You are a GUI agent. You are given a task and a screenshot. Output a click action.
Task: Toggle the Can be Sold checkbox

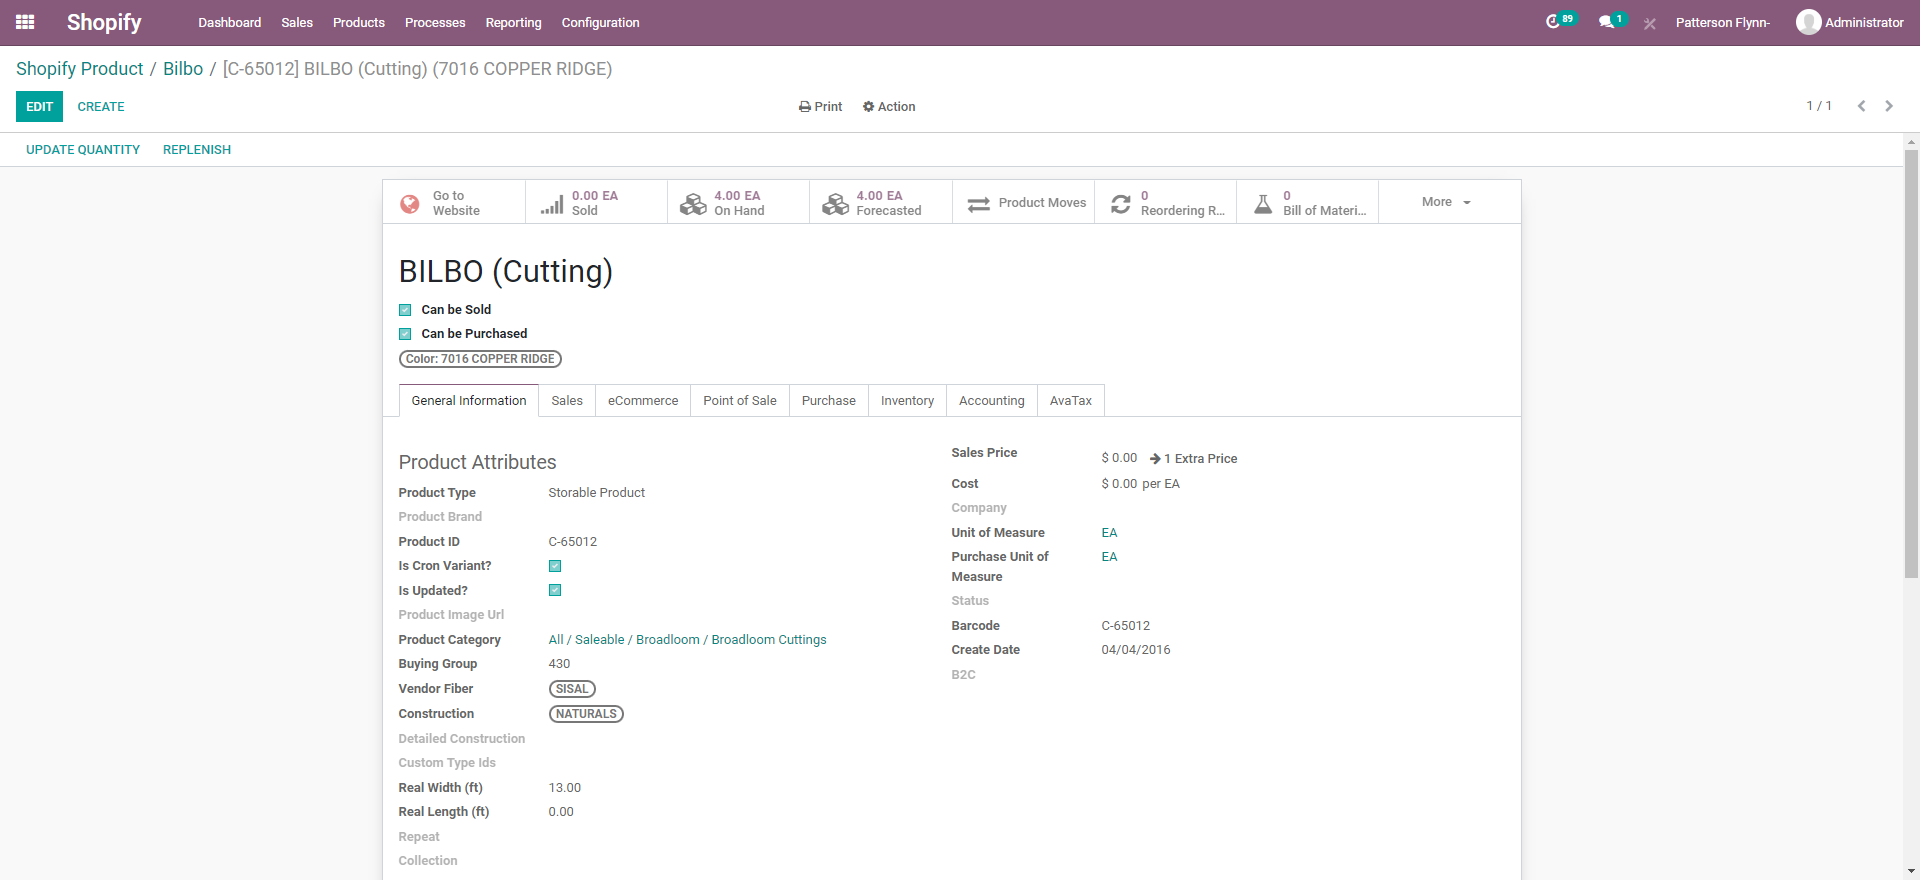(x=405, y=310)
